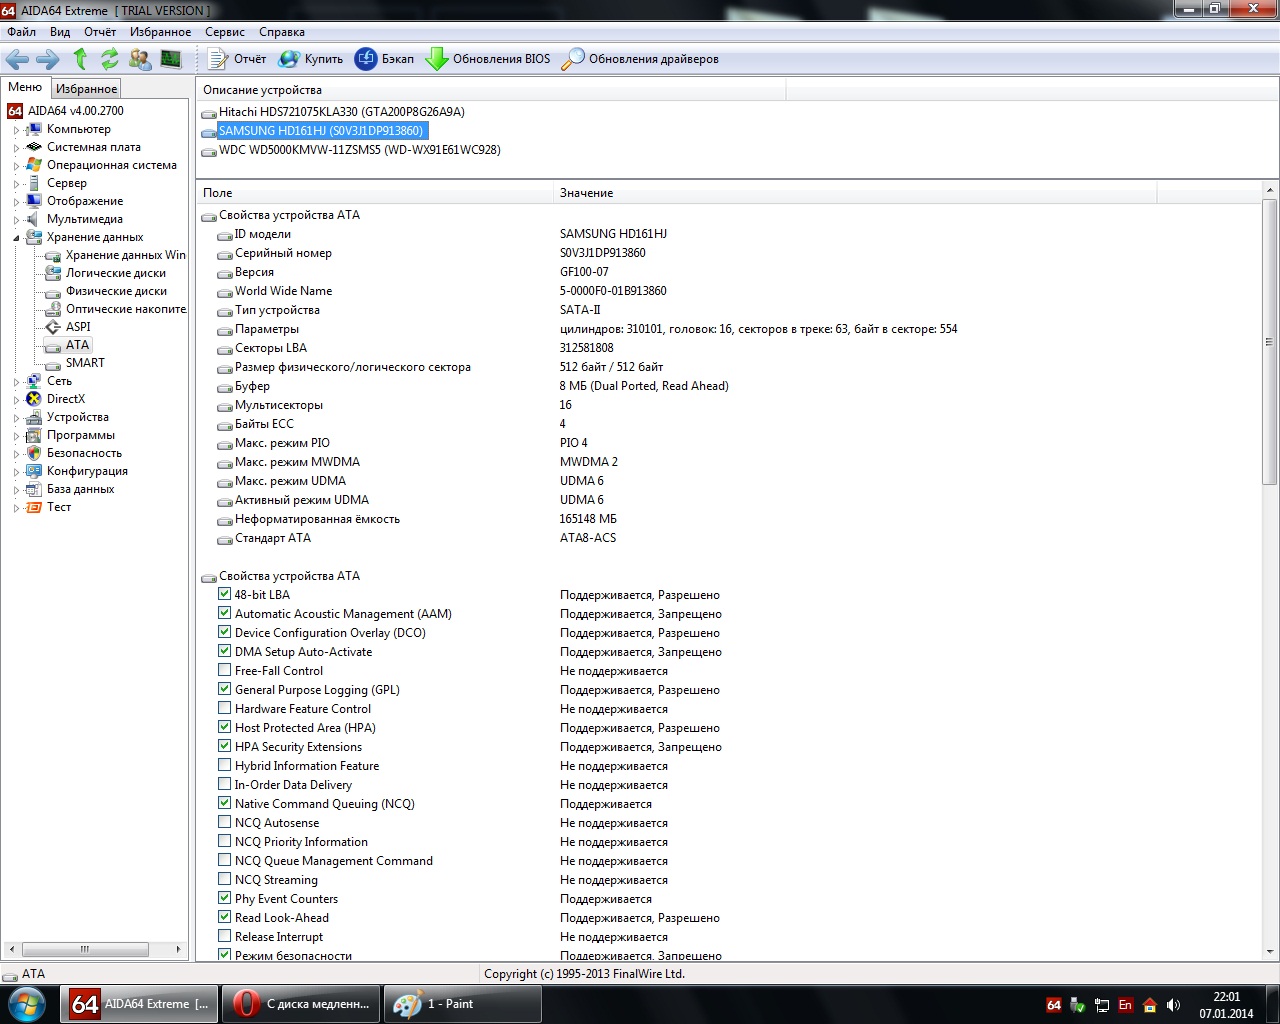Toggle Read Look-Ahead checkbox

(x=224, y=917)
